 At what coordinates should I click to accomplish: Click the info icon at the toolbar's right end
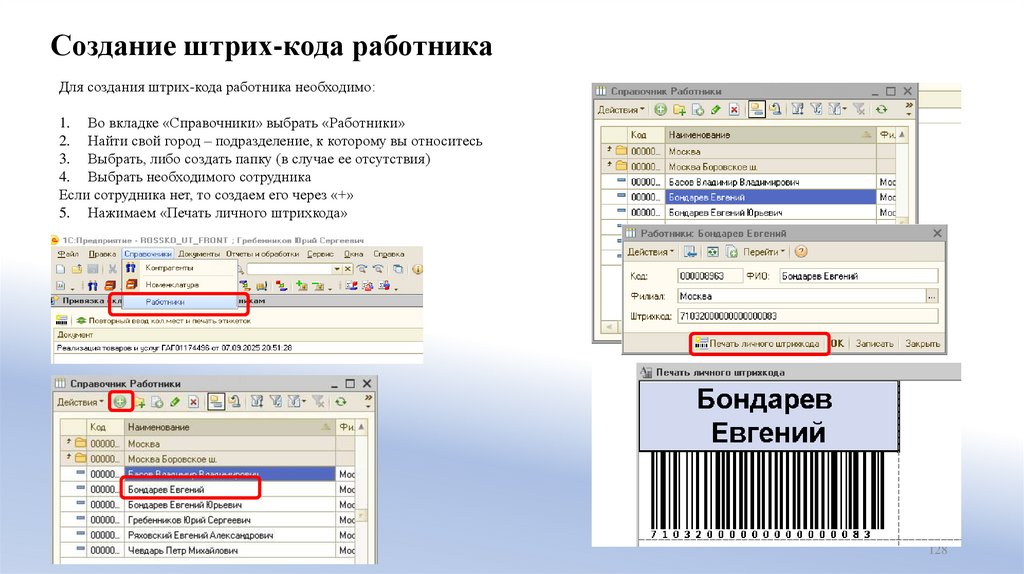(x=417, y=269)
